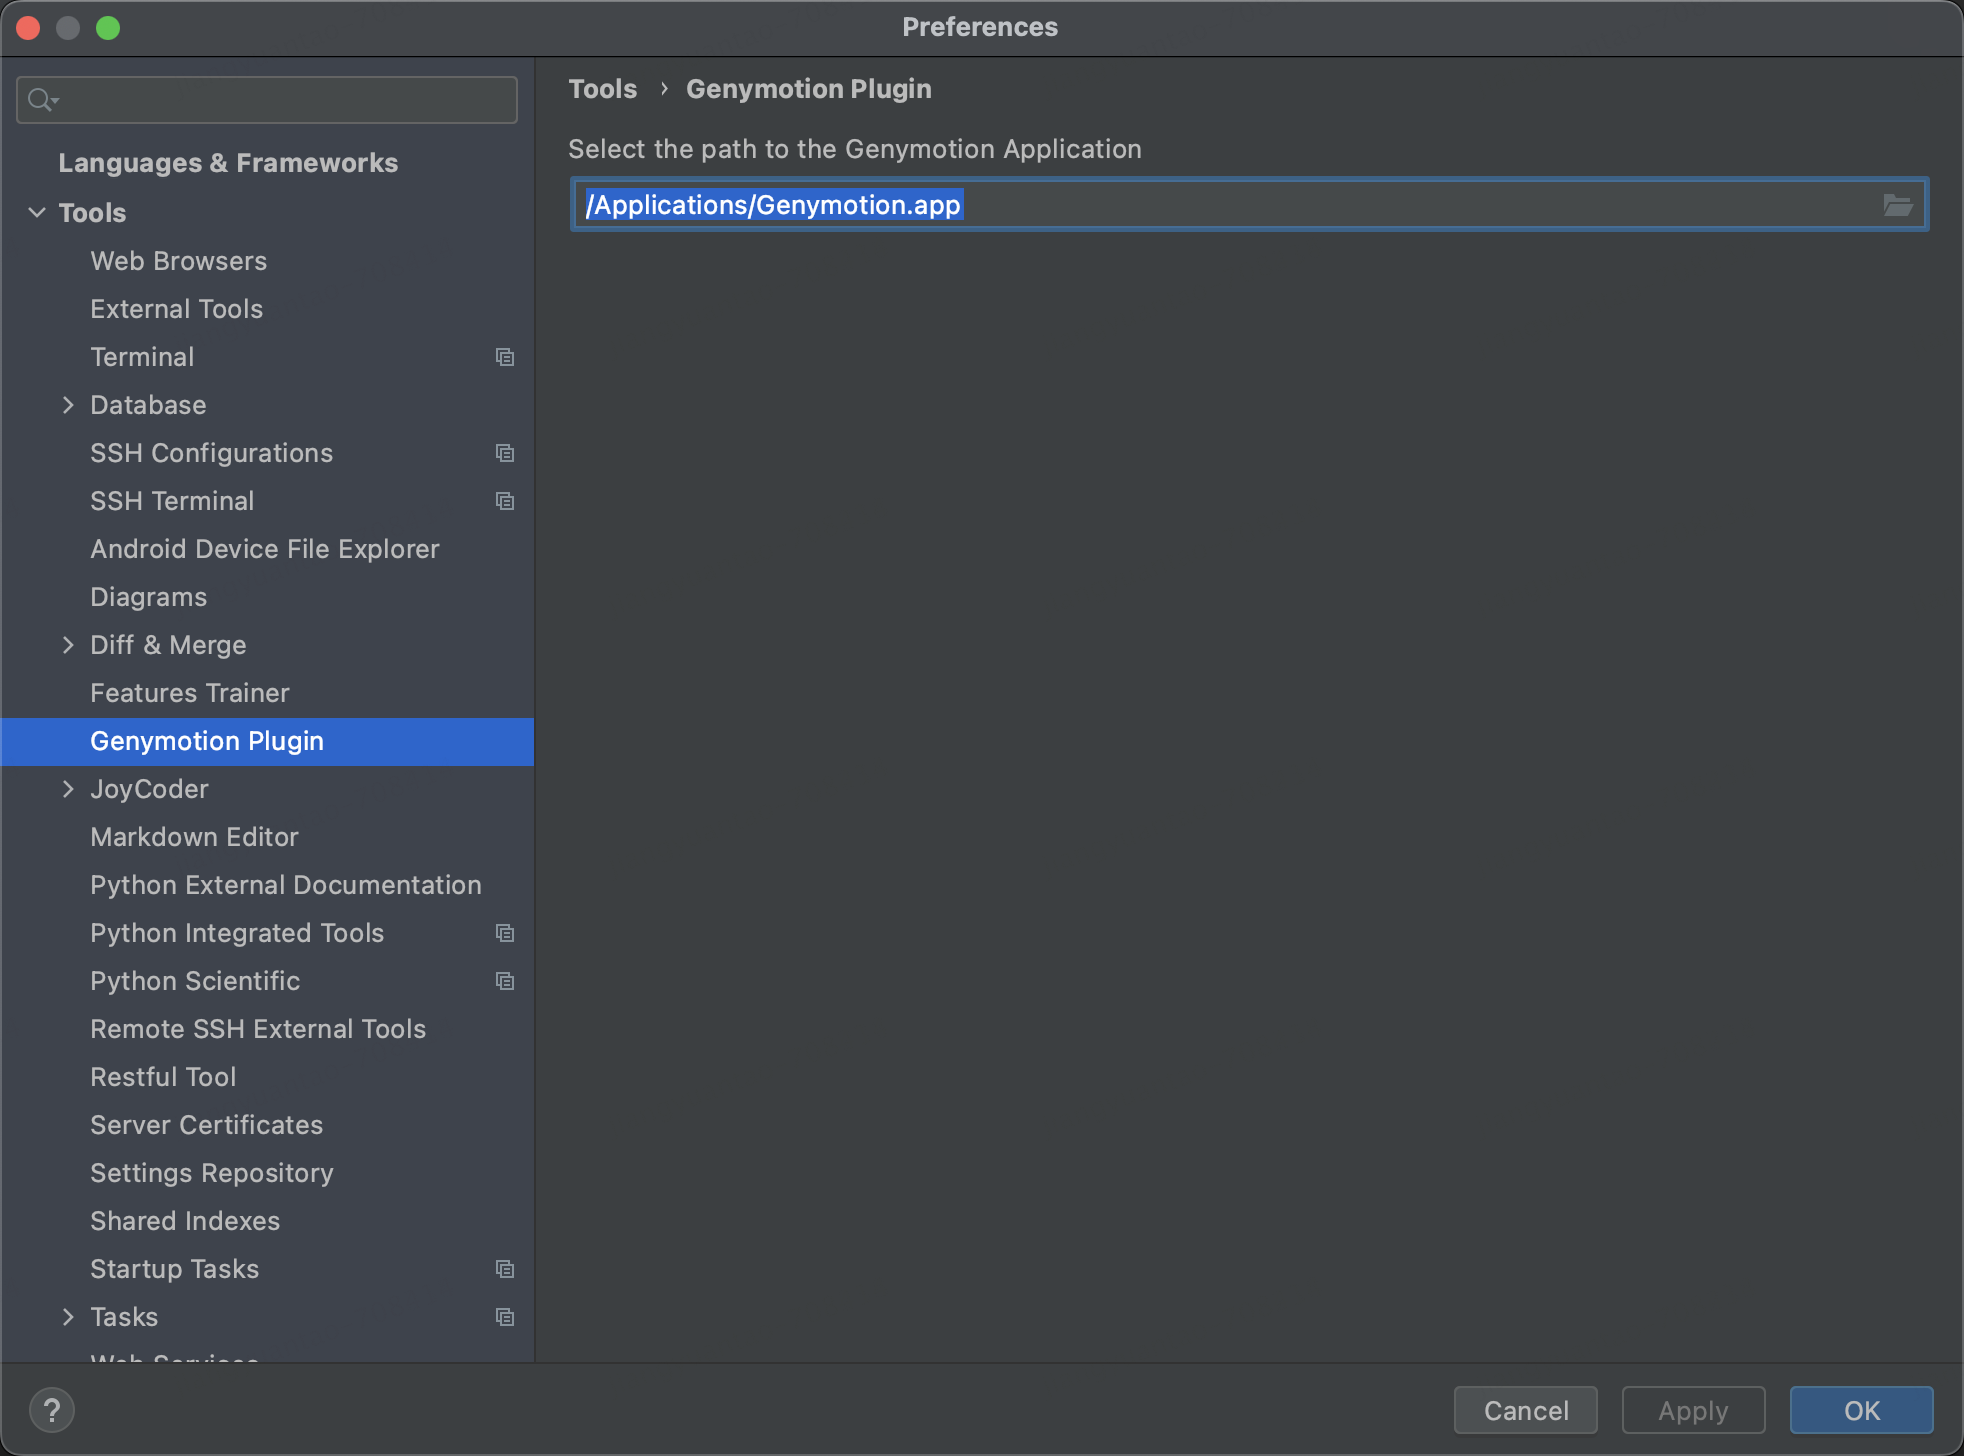Viewport: 1964px width, 1456px height.
Task: Click the search magnifier icon
Action: [x=41, y=100]
